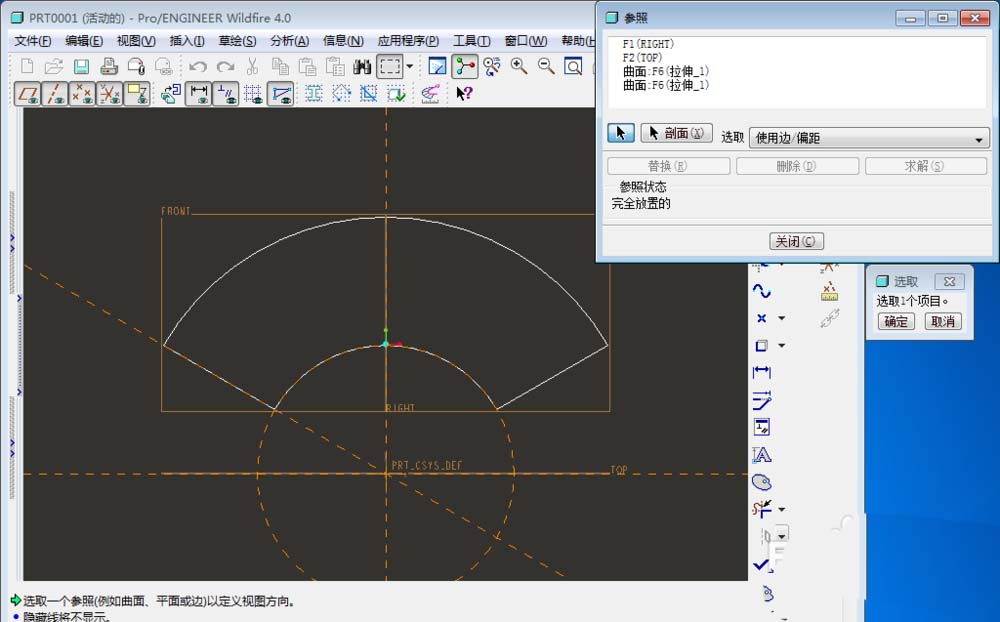The width and height of the screenshot is (1000, 622).
Task: Toggle datum axis display
Action: pos(55,94)
